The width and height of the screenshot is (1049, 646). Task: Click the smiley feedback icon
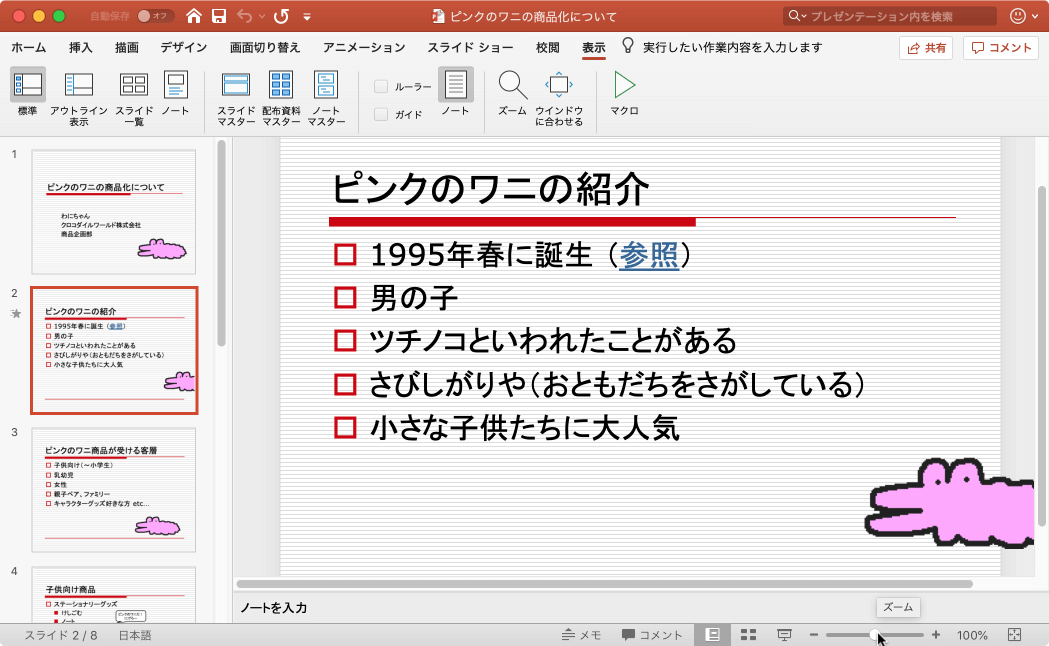pyautogui.click(x=1018, y=15)
